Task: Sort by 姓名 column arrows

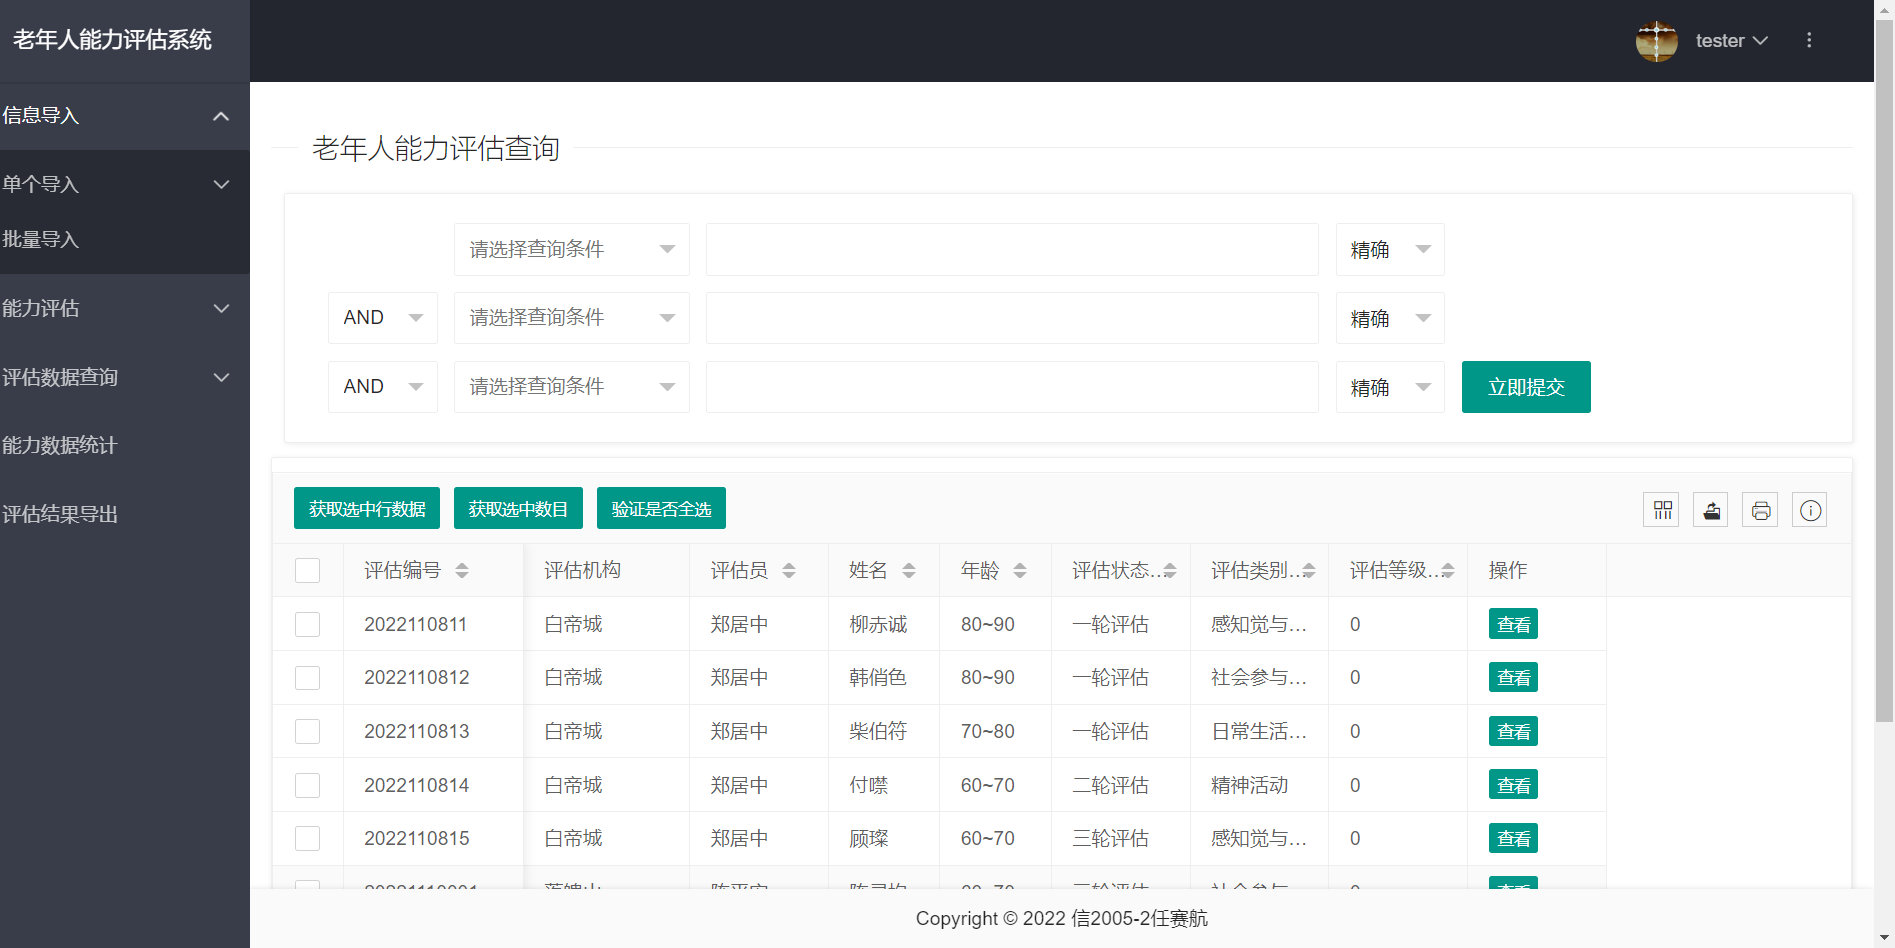Action: 909,570
